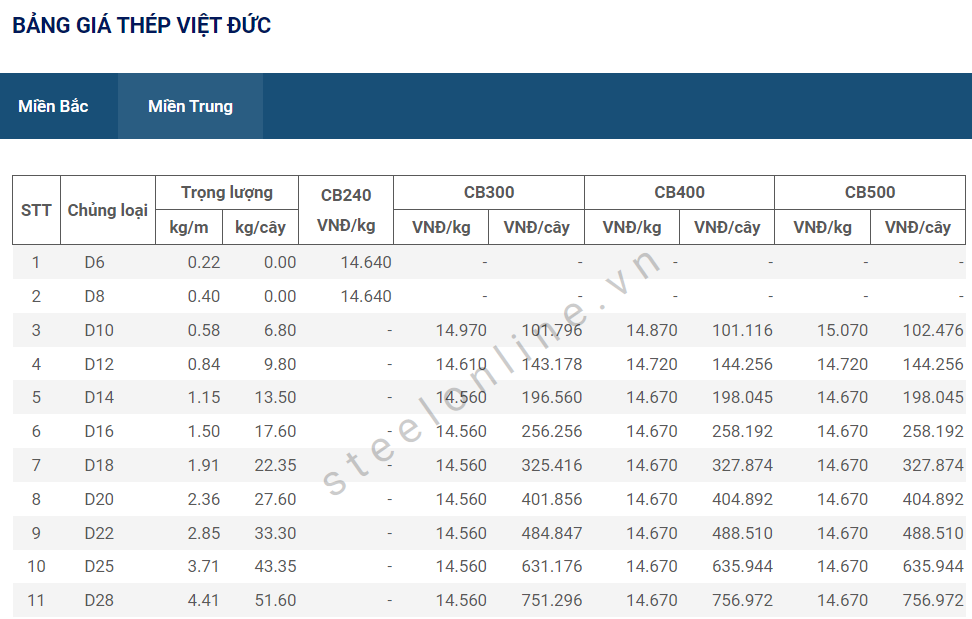The width and height of the screenshot is (972, 619).
Task: Click the BẢNG GIÁ THÉP VIỆT ĐỨC heading
Action: [141, 25]
